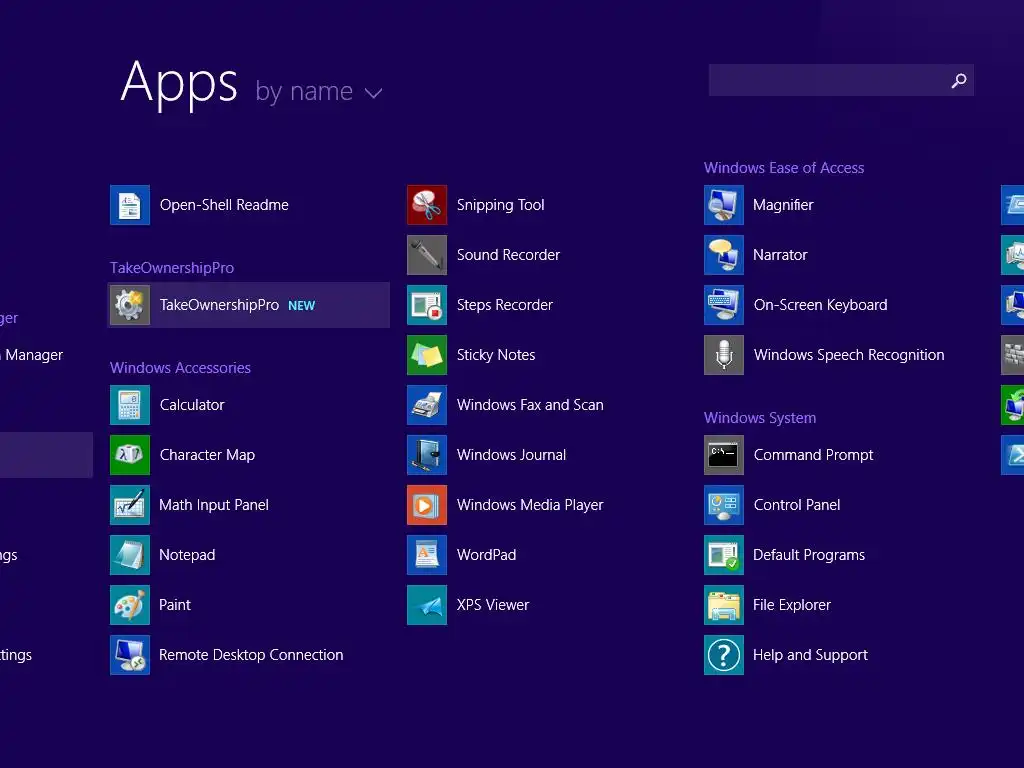Click the Remote Desktop Connection icon
1024x768 pixels.
129,655
